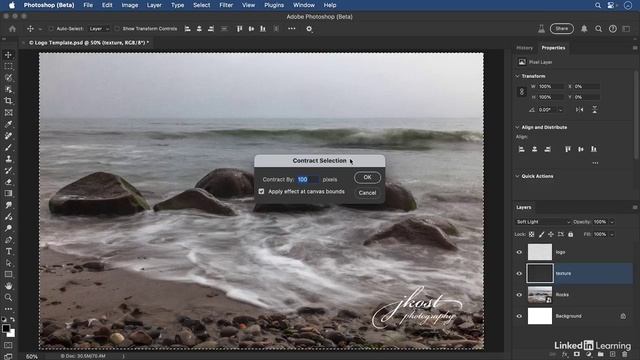Image resolution: width=640 pixels, height=360 pixels.
Task: Click the Contract By pixels field
Action: (308, 180)
